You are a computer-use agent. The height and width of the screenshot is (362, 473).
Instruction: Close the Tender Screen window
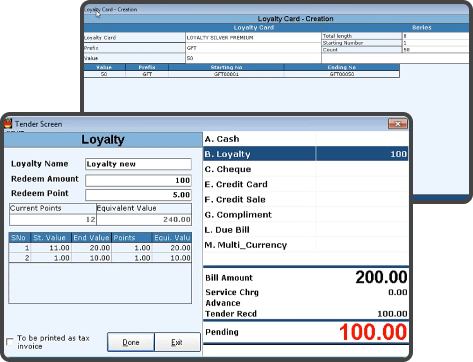[397, 124]
